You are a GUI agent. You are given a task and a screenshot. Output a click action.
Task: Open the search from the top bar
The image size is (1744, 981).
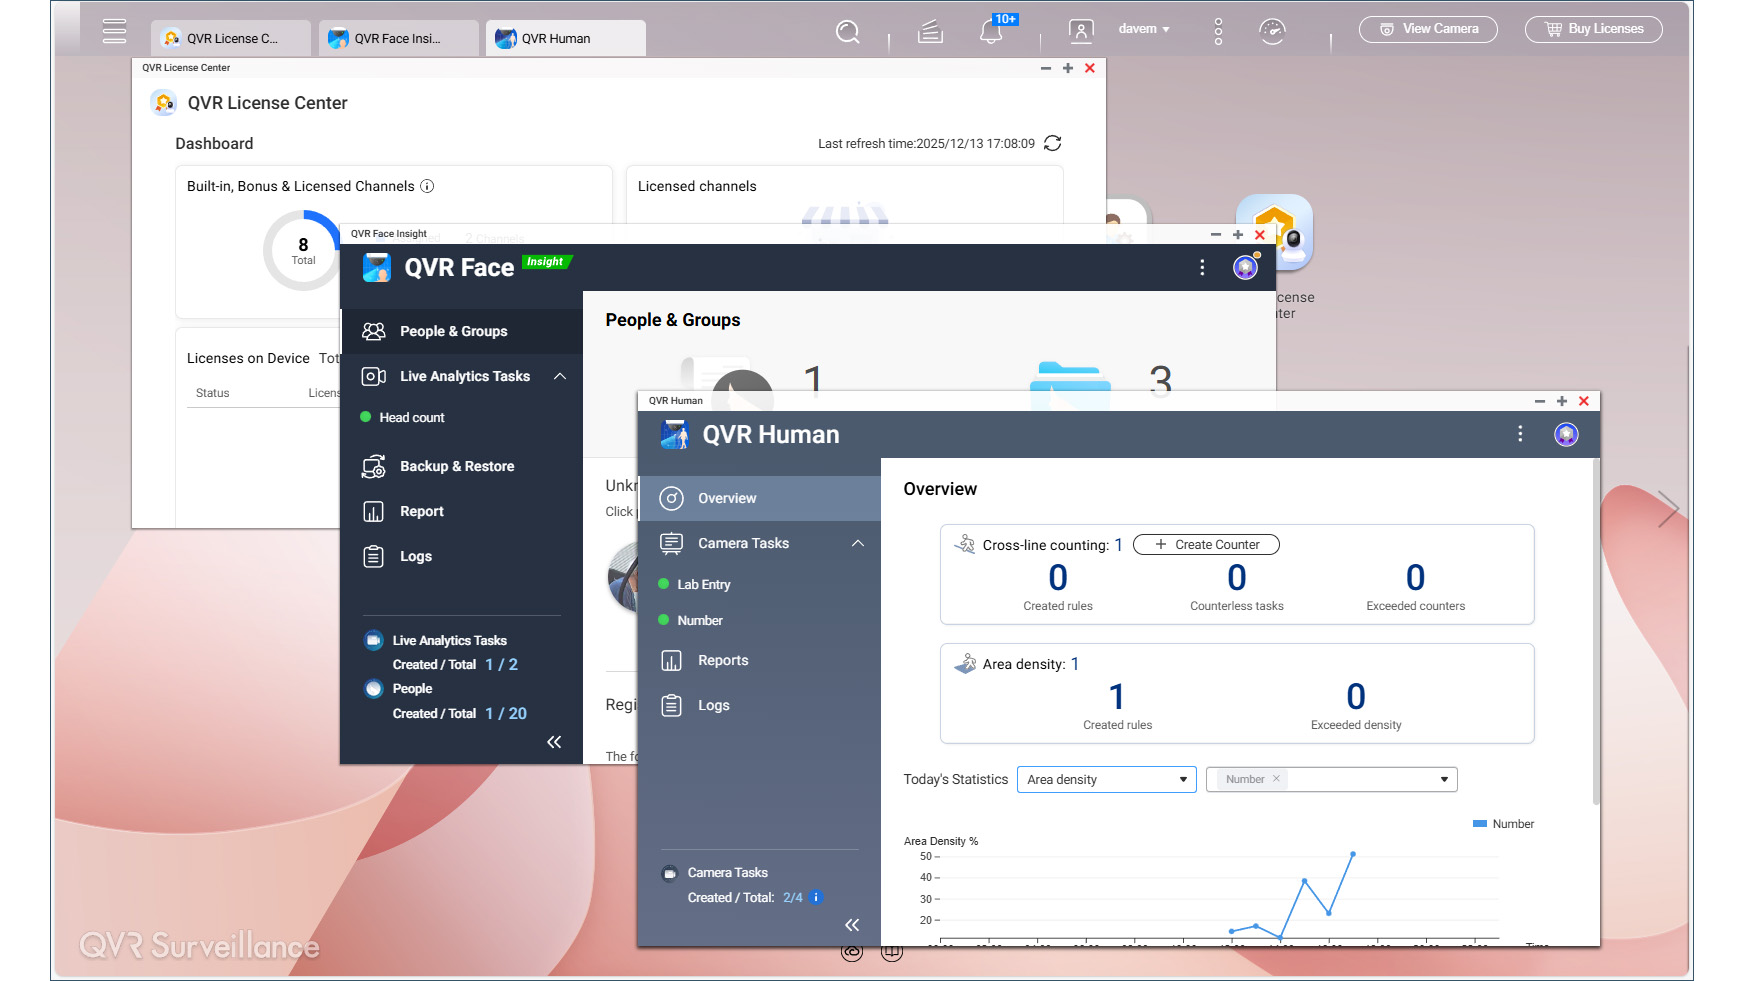click(847, 31)
